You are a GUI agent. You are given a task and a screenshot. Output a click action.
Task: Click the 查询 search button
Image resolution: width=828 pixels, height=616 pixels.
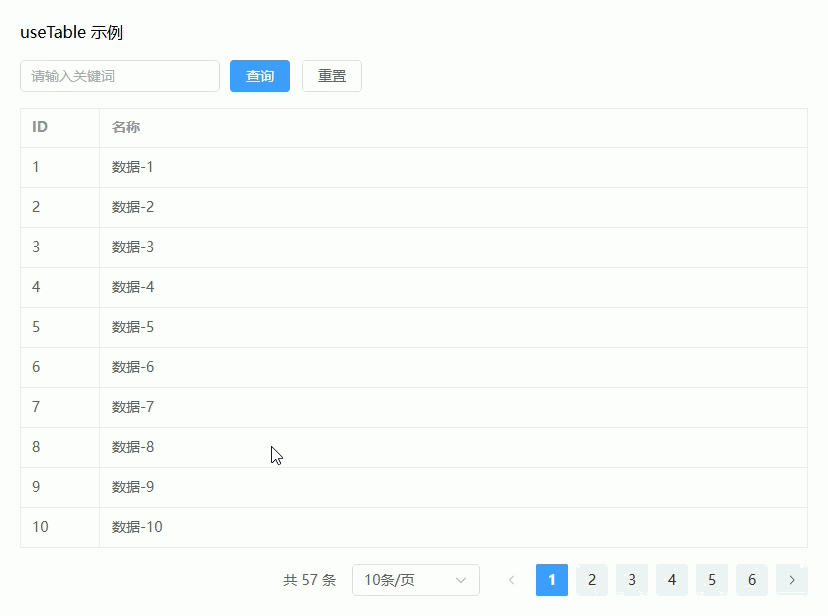[x=260, y=76]
